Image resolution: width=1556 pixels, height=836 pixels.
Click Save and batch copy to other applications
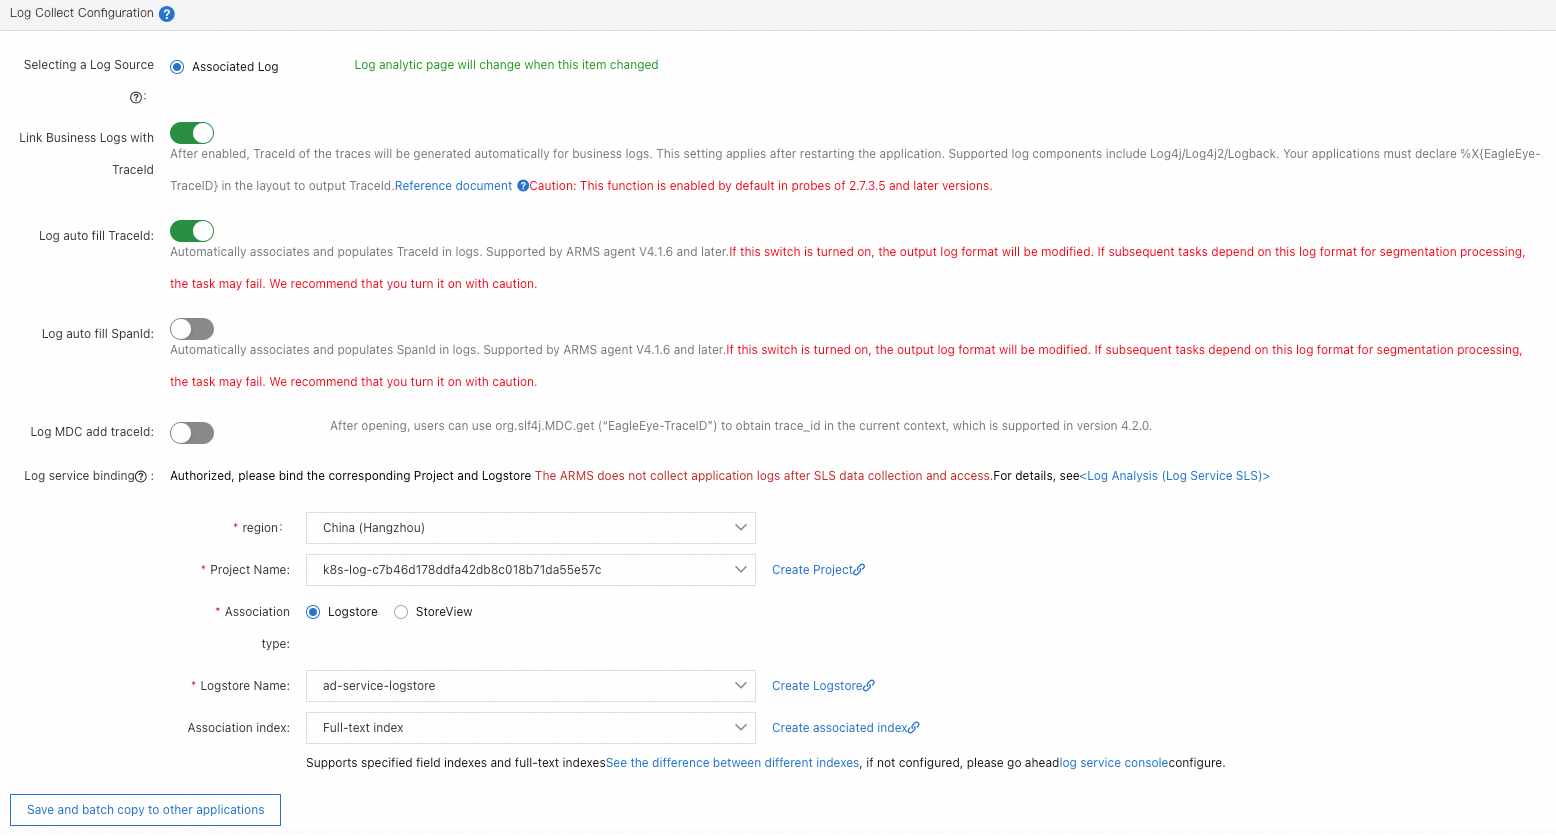146,810
